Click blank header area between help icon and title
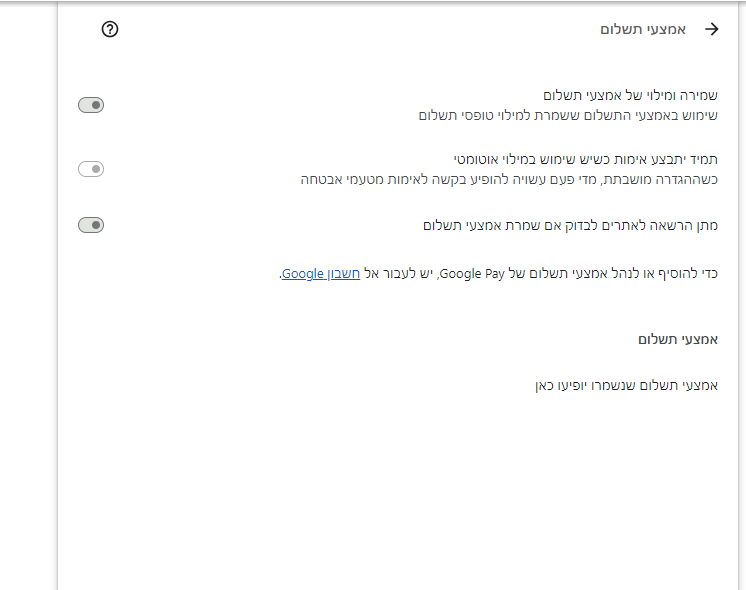This screenshot has width=746, height=590. click(x=350, y=30)
